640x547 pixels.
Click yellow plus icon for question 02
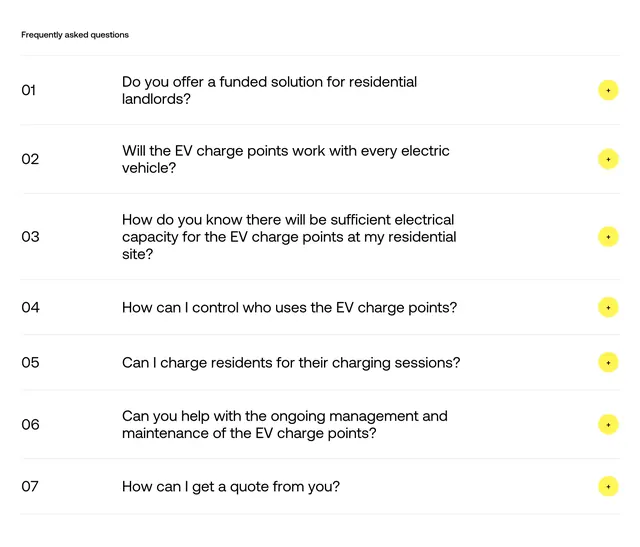[608, 159]
